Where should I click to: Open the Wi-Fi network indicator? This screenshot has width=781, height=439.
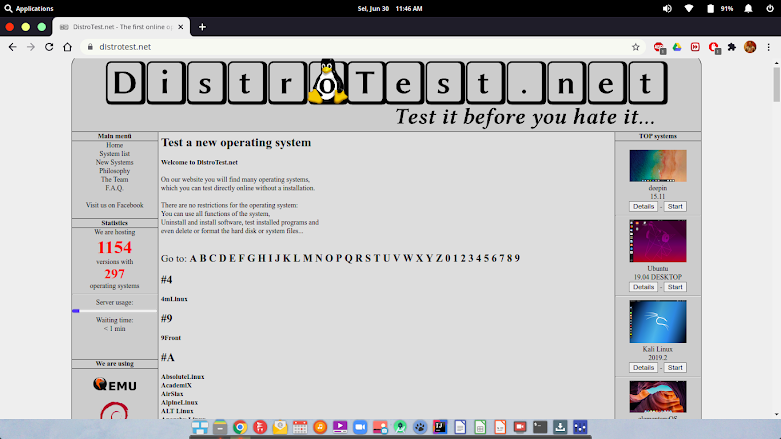point(689,8)
